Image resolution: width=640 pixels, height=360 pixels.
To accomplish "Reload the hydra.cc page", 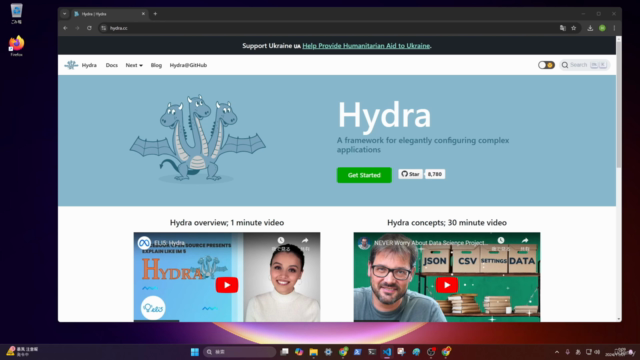I will pyautogui.click(x=89, y=28).
